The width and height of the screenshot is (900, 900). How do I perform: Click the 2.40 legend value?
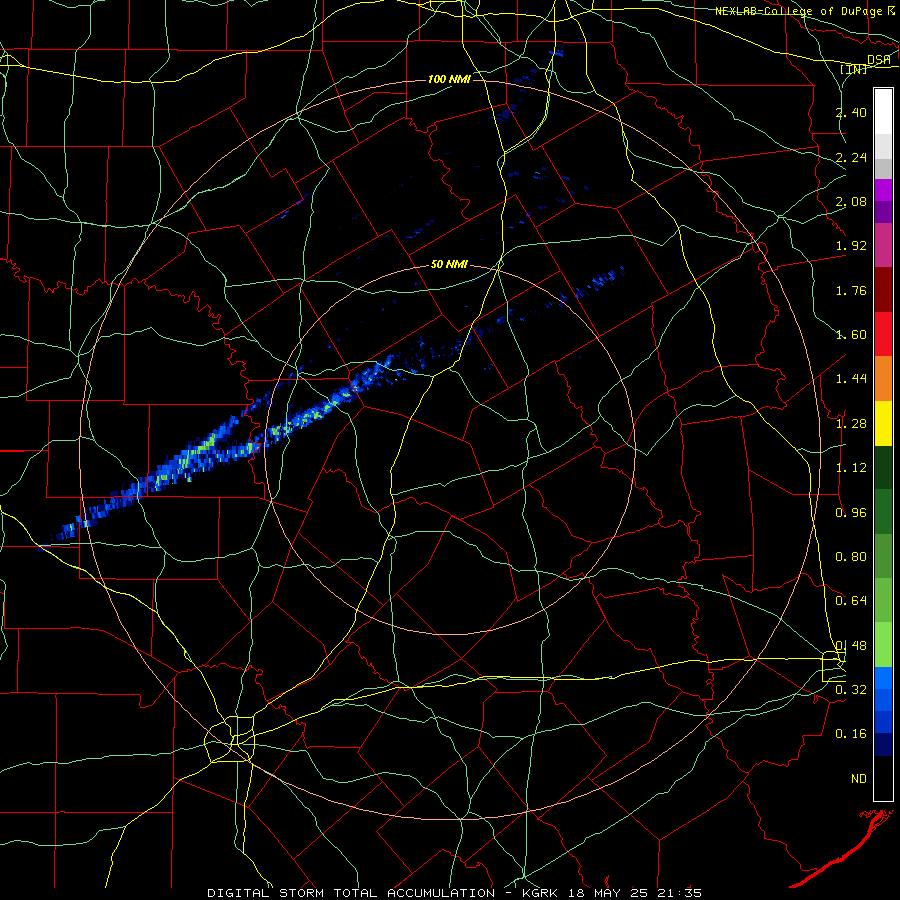pyautogui.click(x=851, y=112)
